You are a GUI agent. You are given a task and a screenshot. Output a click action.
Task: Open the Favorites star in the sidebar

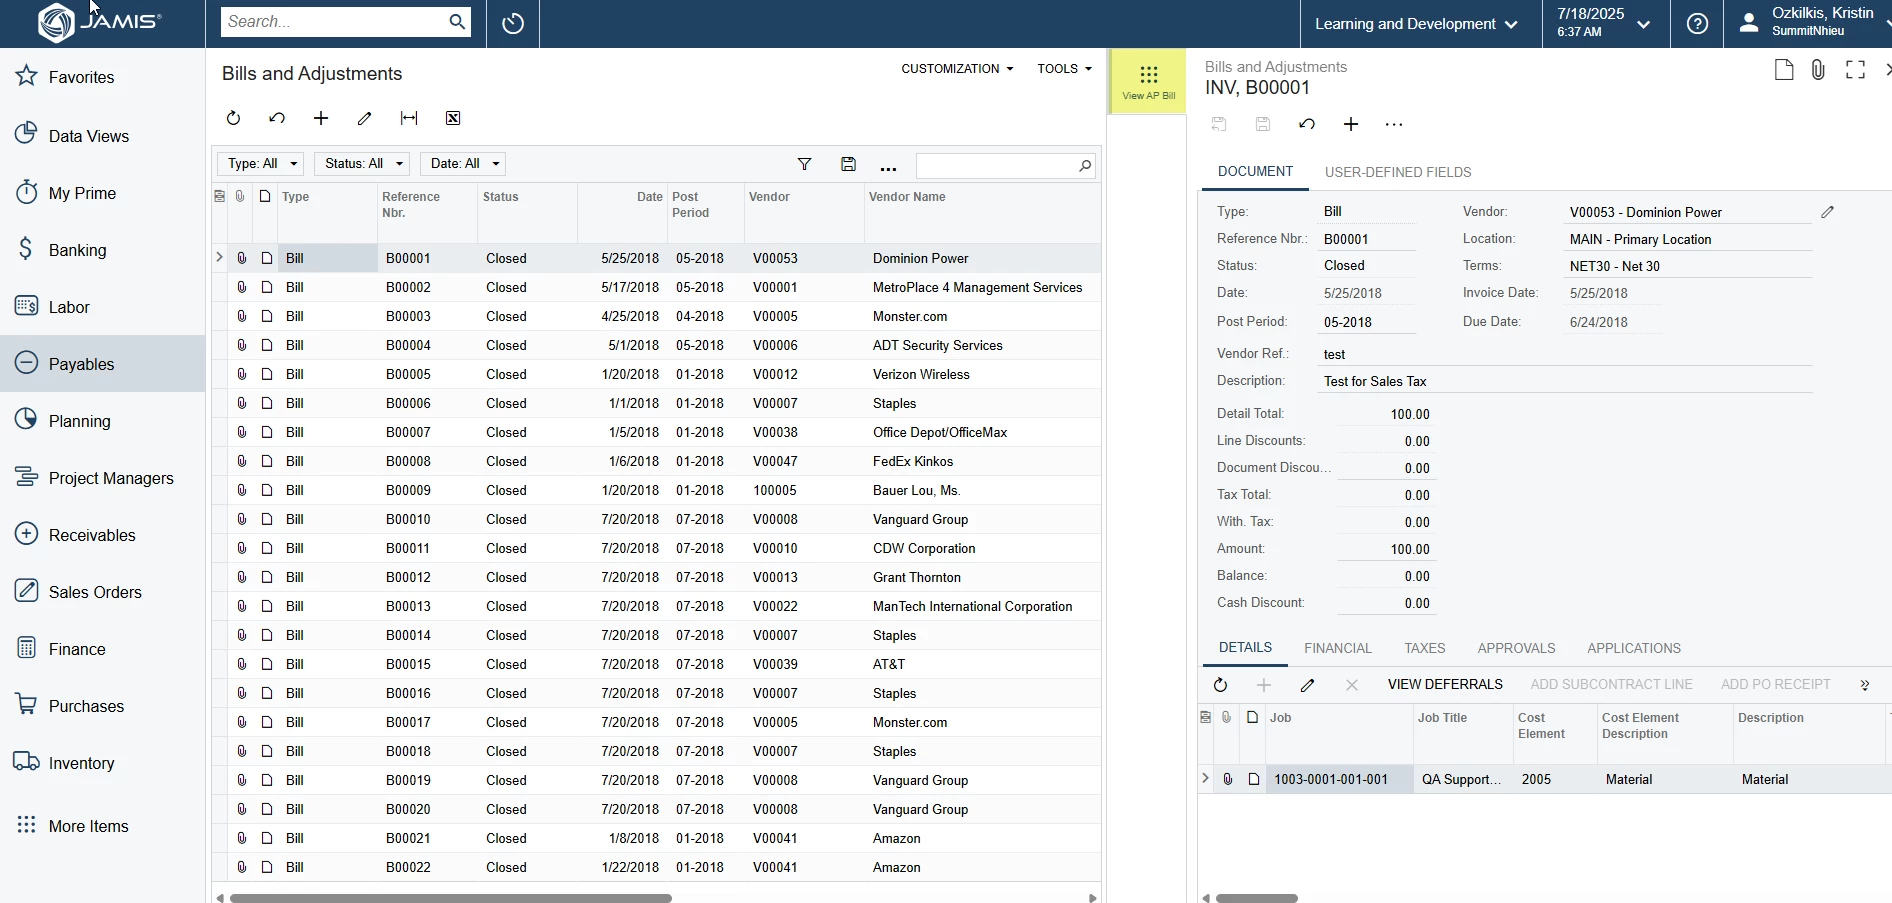tap(27, 77)
